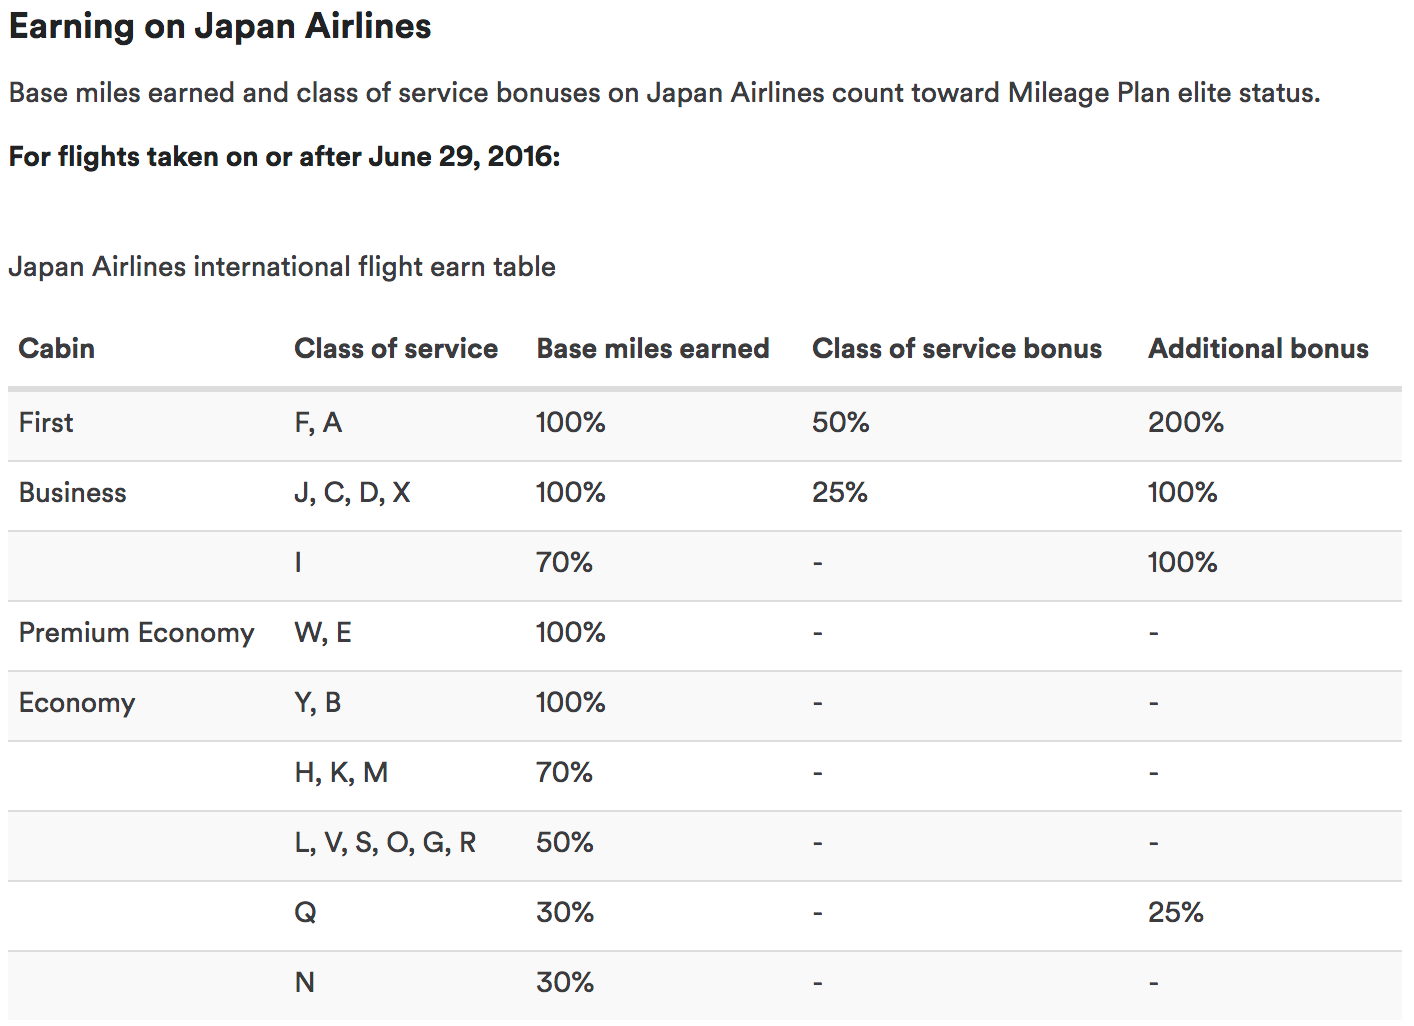1414x1026 pixels.
Task: Click the H, K, M class cell
Action: tap(341, 772)
